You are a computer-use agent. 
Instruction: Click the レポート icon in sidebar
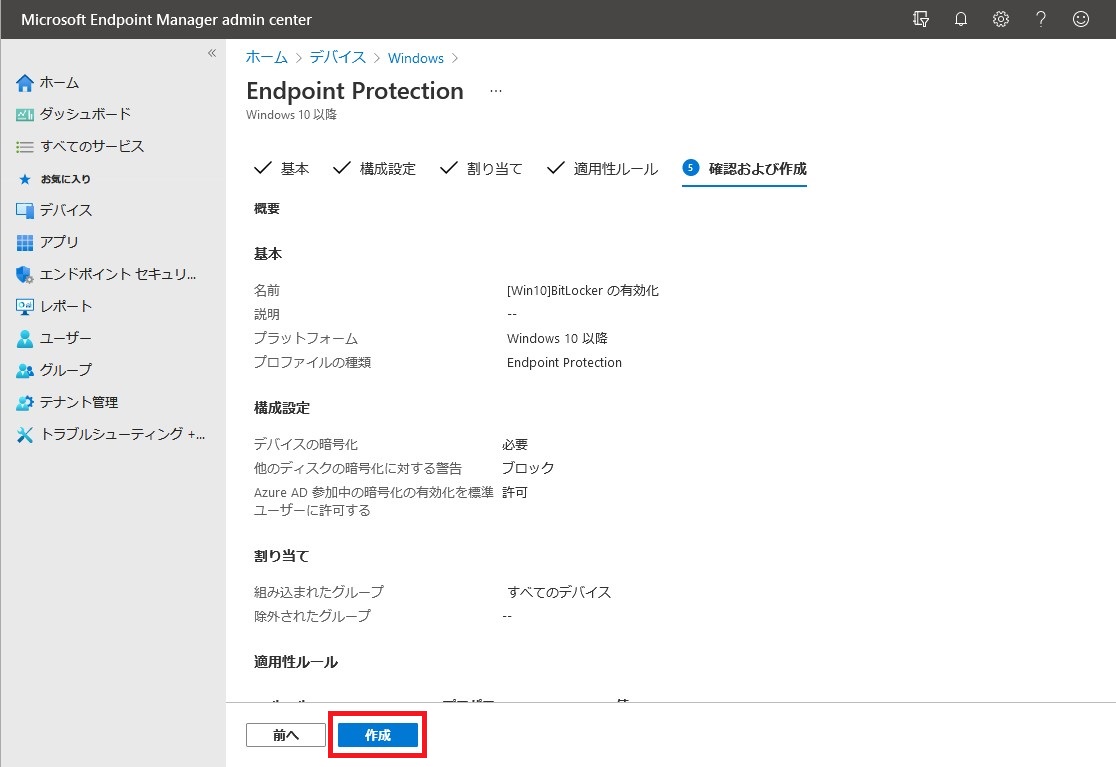pos(25,307)
